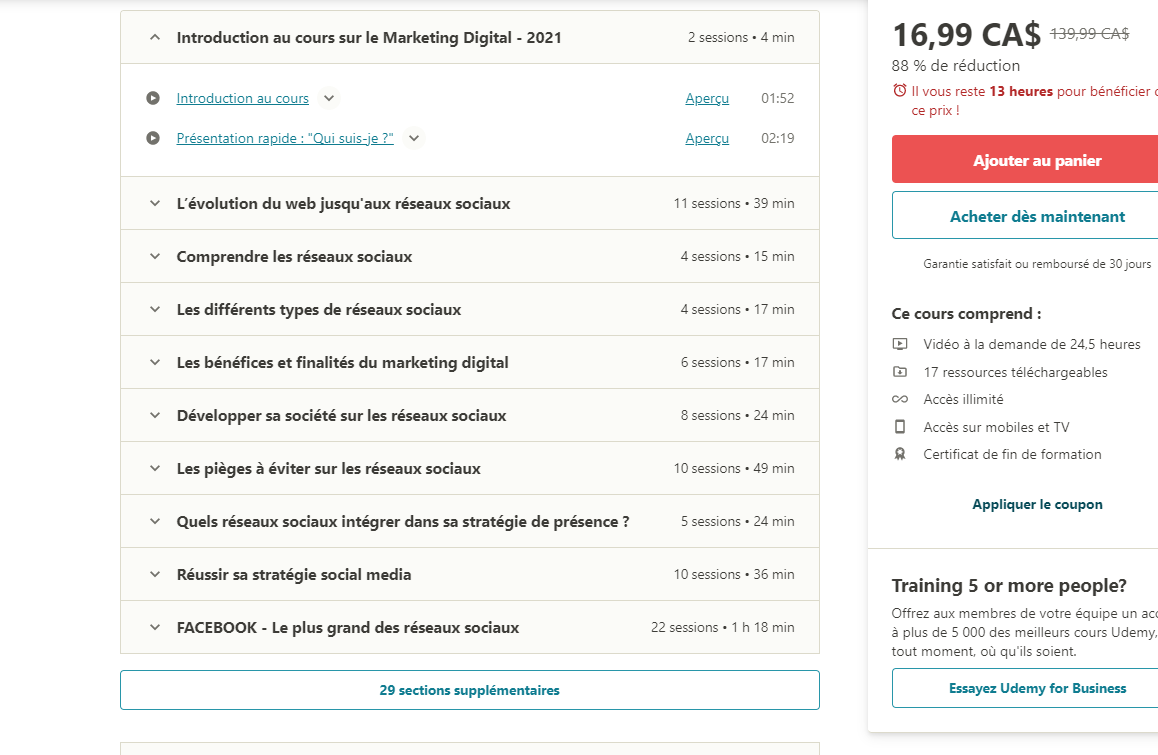Click play icon beside Présentation rapide lecture

[x=153, y=138]
